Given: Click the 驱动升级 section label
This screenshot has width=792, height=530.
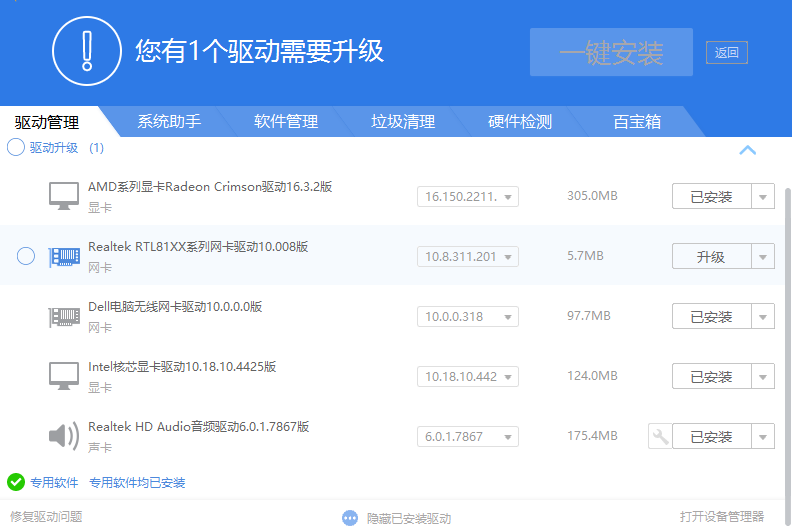Looking at the screenshot, I should (54, 148).
